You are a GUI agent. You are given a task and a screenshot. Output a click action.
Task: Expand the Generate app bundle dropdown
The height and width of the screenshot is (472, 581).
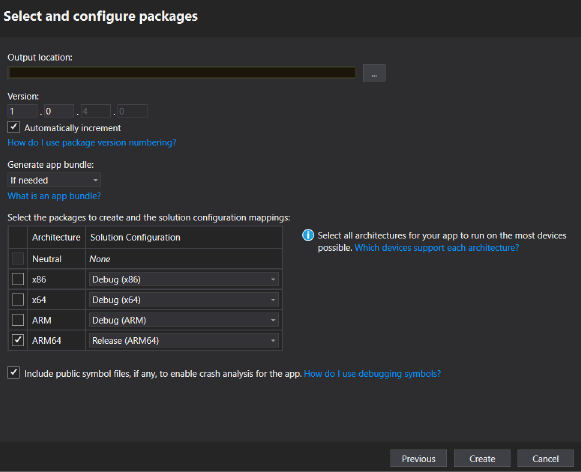tap(54, 180)
